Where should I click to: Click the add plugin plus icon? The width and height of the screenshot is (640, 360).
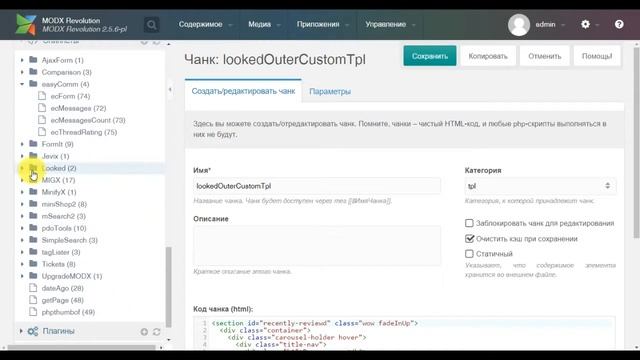144,332
